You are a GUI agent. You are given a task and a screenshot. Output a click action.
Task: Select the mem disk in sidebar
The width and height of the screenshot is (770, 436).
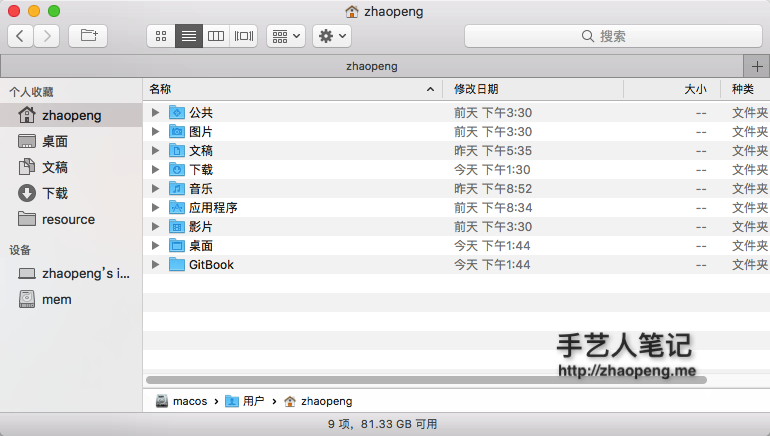[x=56, y=299]
